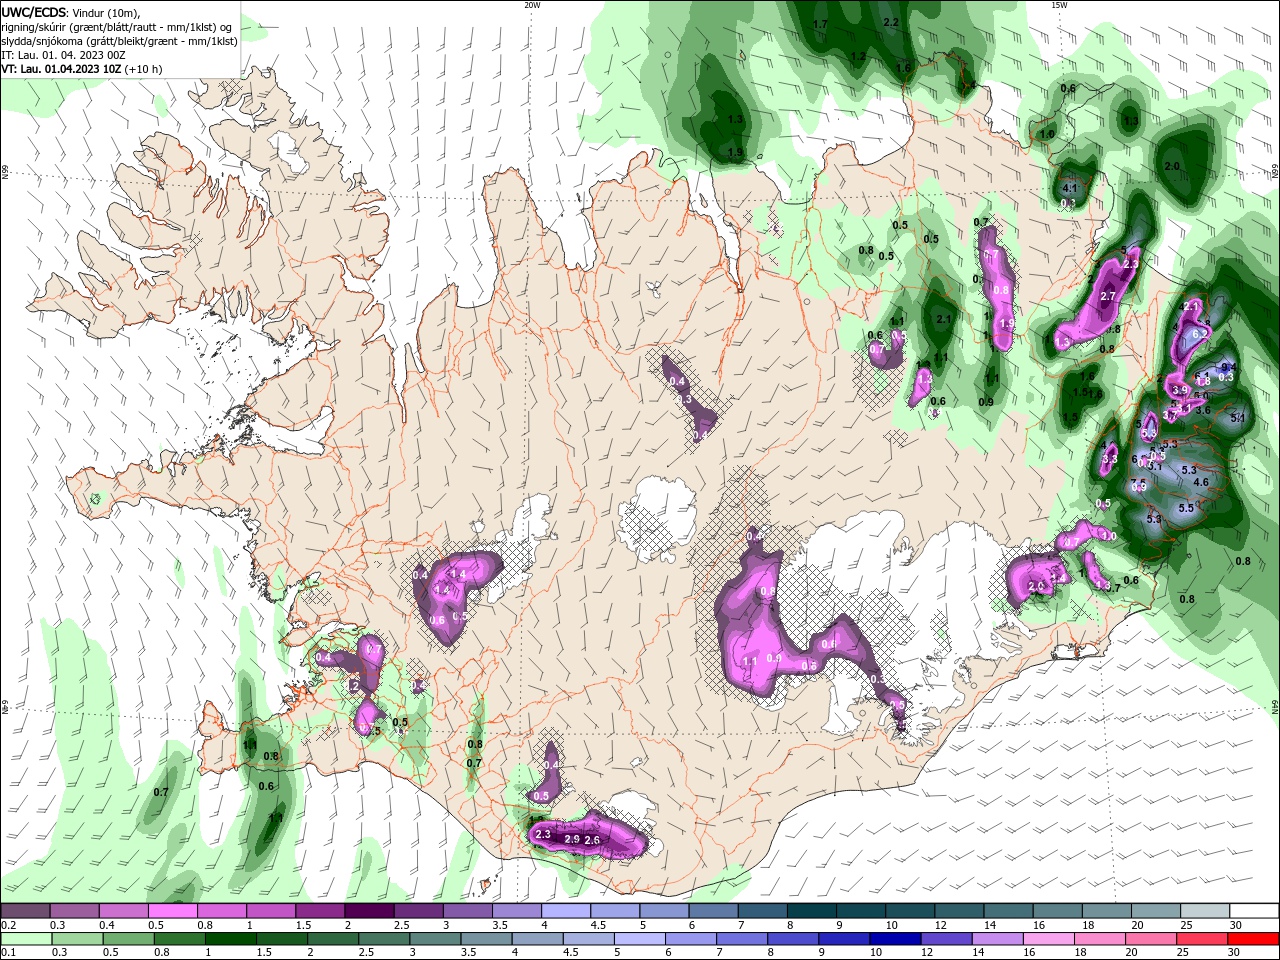
Task: Click the 0.5 medium green rain legend swatch
Action: click(x=128, y=939)
